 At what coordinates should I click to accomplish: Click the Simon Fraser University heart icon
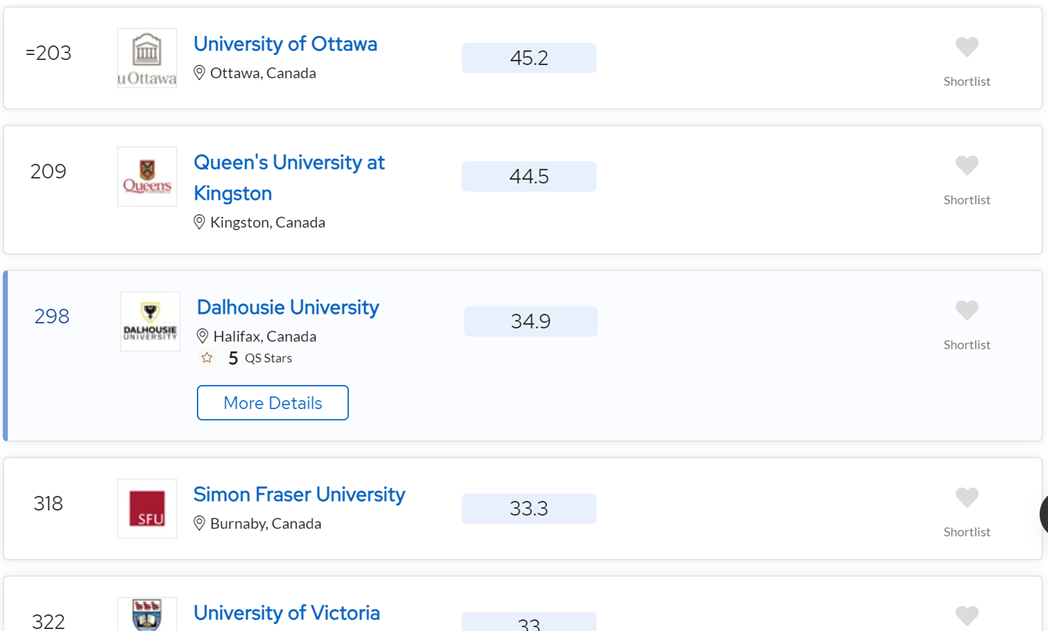coord(966,497)
